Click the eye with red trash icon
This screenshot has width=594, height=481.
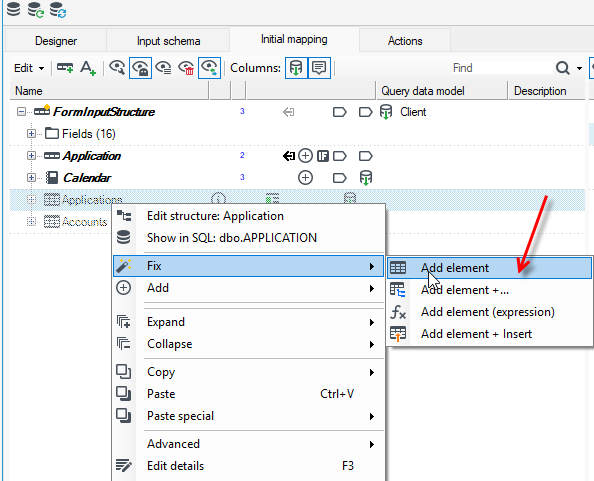pyautogui.click(x=186, y=68)
